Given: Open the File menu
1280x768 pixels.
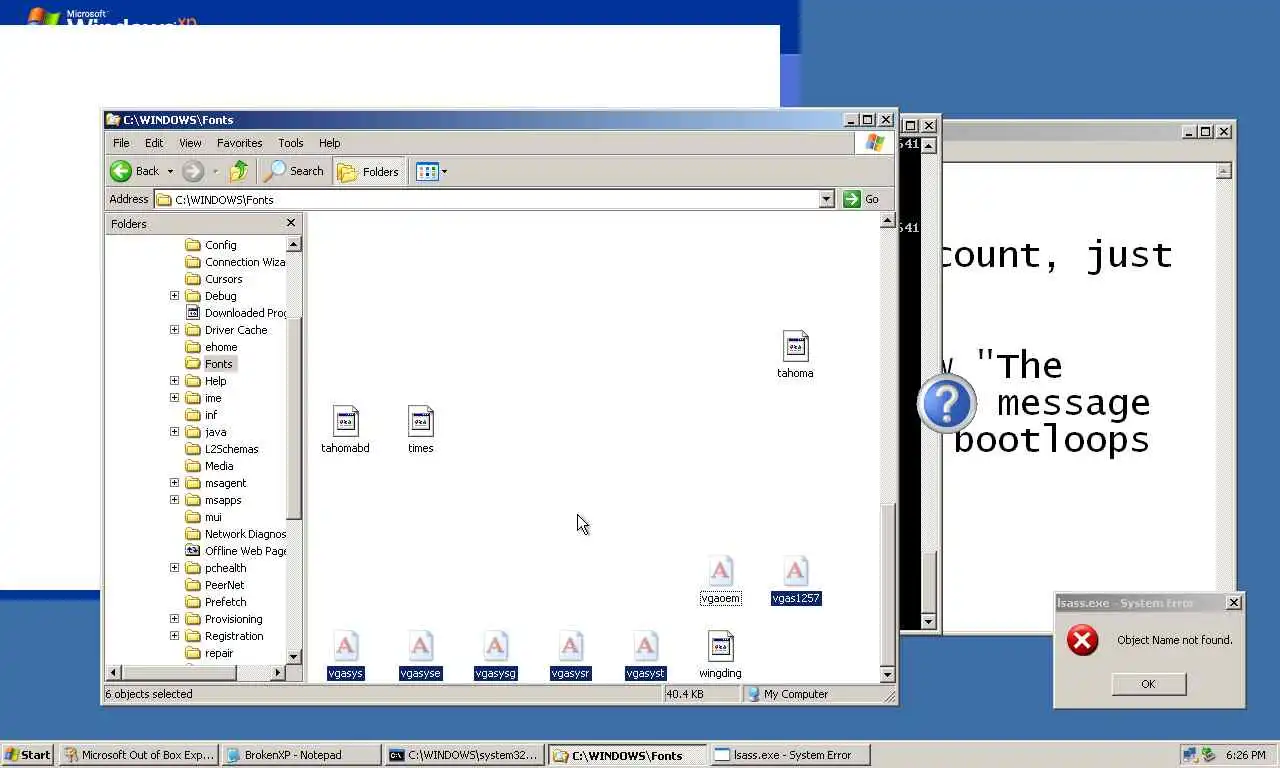Looking at the screenshot, I should point(121,143).
